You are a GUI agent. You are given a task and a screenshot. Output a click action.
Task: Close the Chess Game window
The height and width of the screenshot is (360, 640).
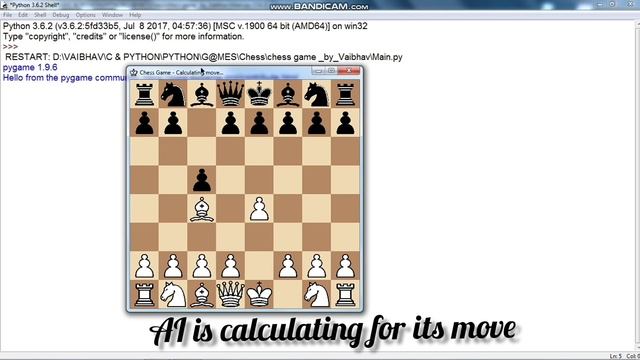pos(349,71)
